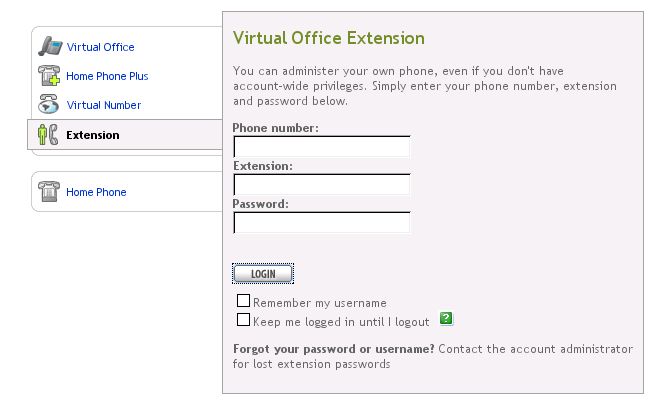The width and height of the screenshot is (650, 405).
Task: Open the Virtual Office text link
Action: [100, 47]
